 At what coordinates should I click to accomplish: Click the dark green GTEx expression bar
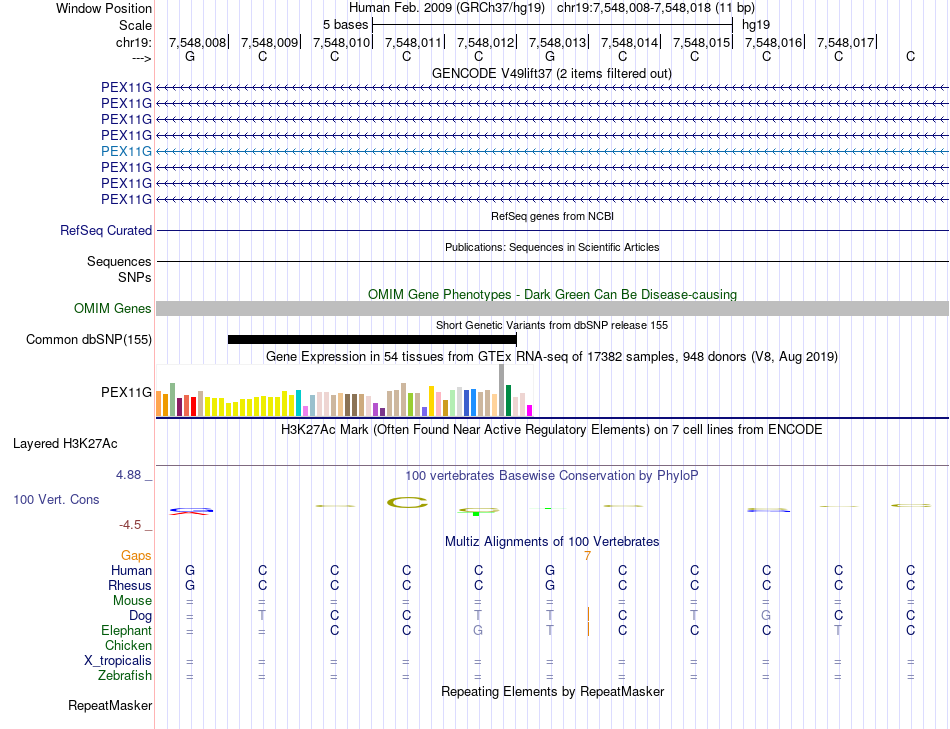(x=508, y=401)
